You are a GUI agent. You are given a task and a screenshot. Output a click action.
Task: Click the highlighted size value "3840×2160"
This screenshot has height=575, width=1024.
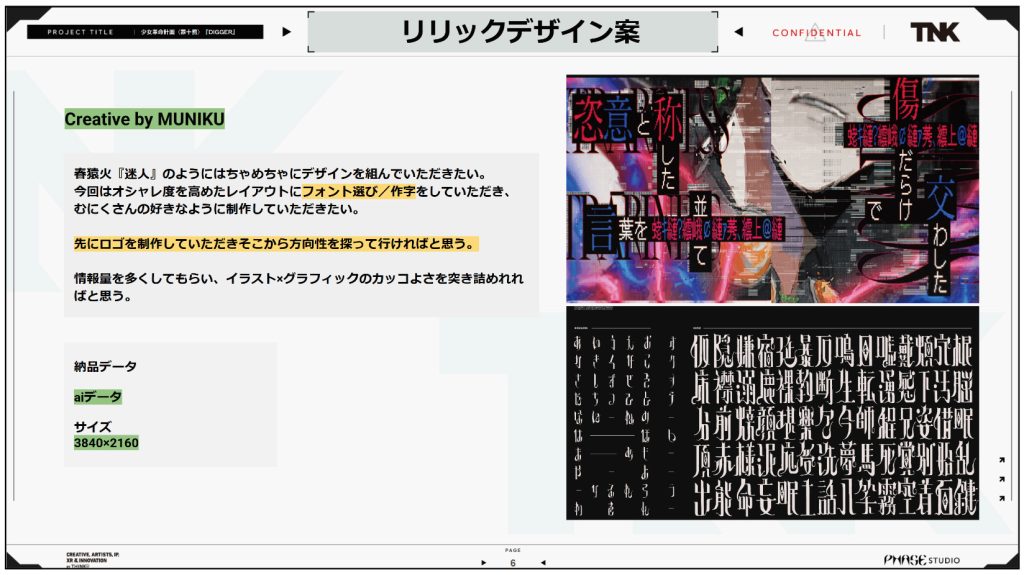106,443
